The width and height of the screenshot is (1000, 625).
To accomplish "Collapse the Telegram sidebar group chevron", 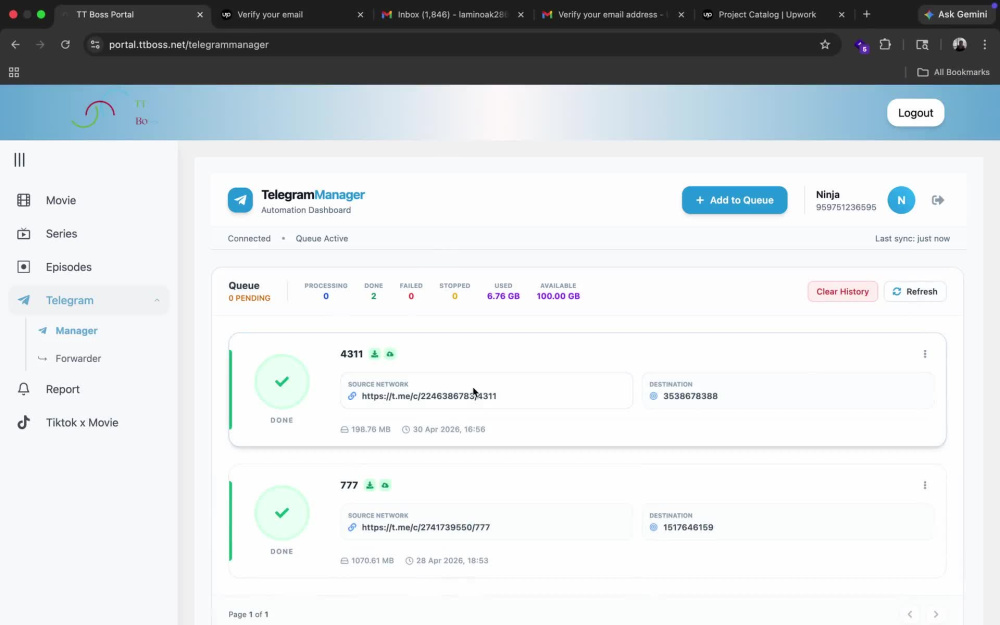I will [x=157, y=300].
